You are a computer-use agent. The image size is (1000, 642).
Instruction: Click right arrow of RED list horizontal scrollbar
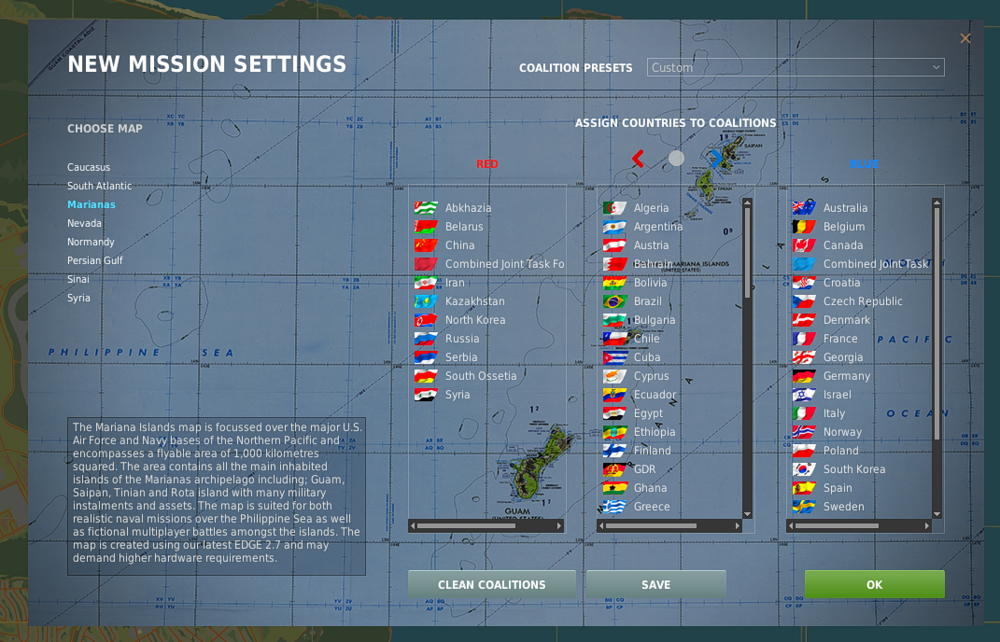559,526
